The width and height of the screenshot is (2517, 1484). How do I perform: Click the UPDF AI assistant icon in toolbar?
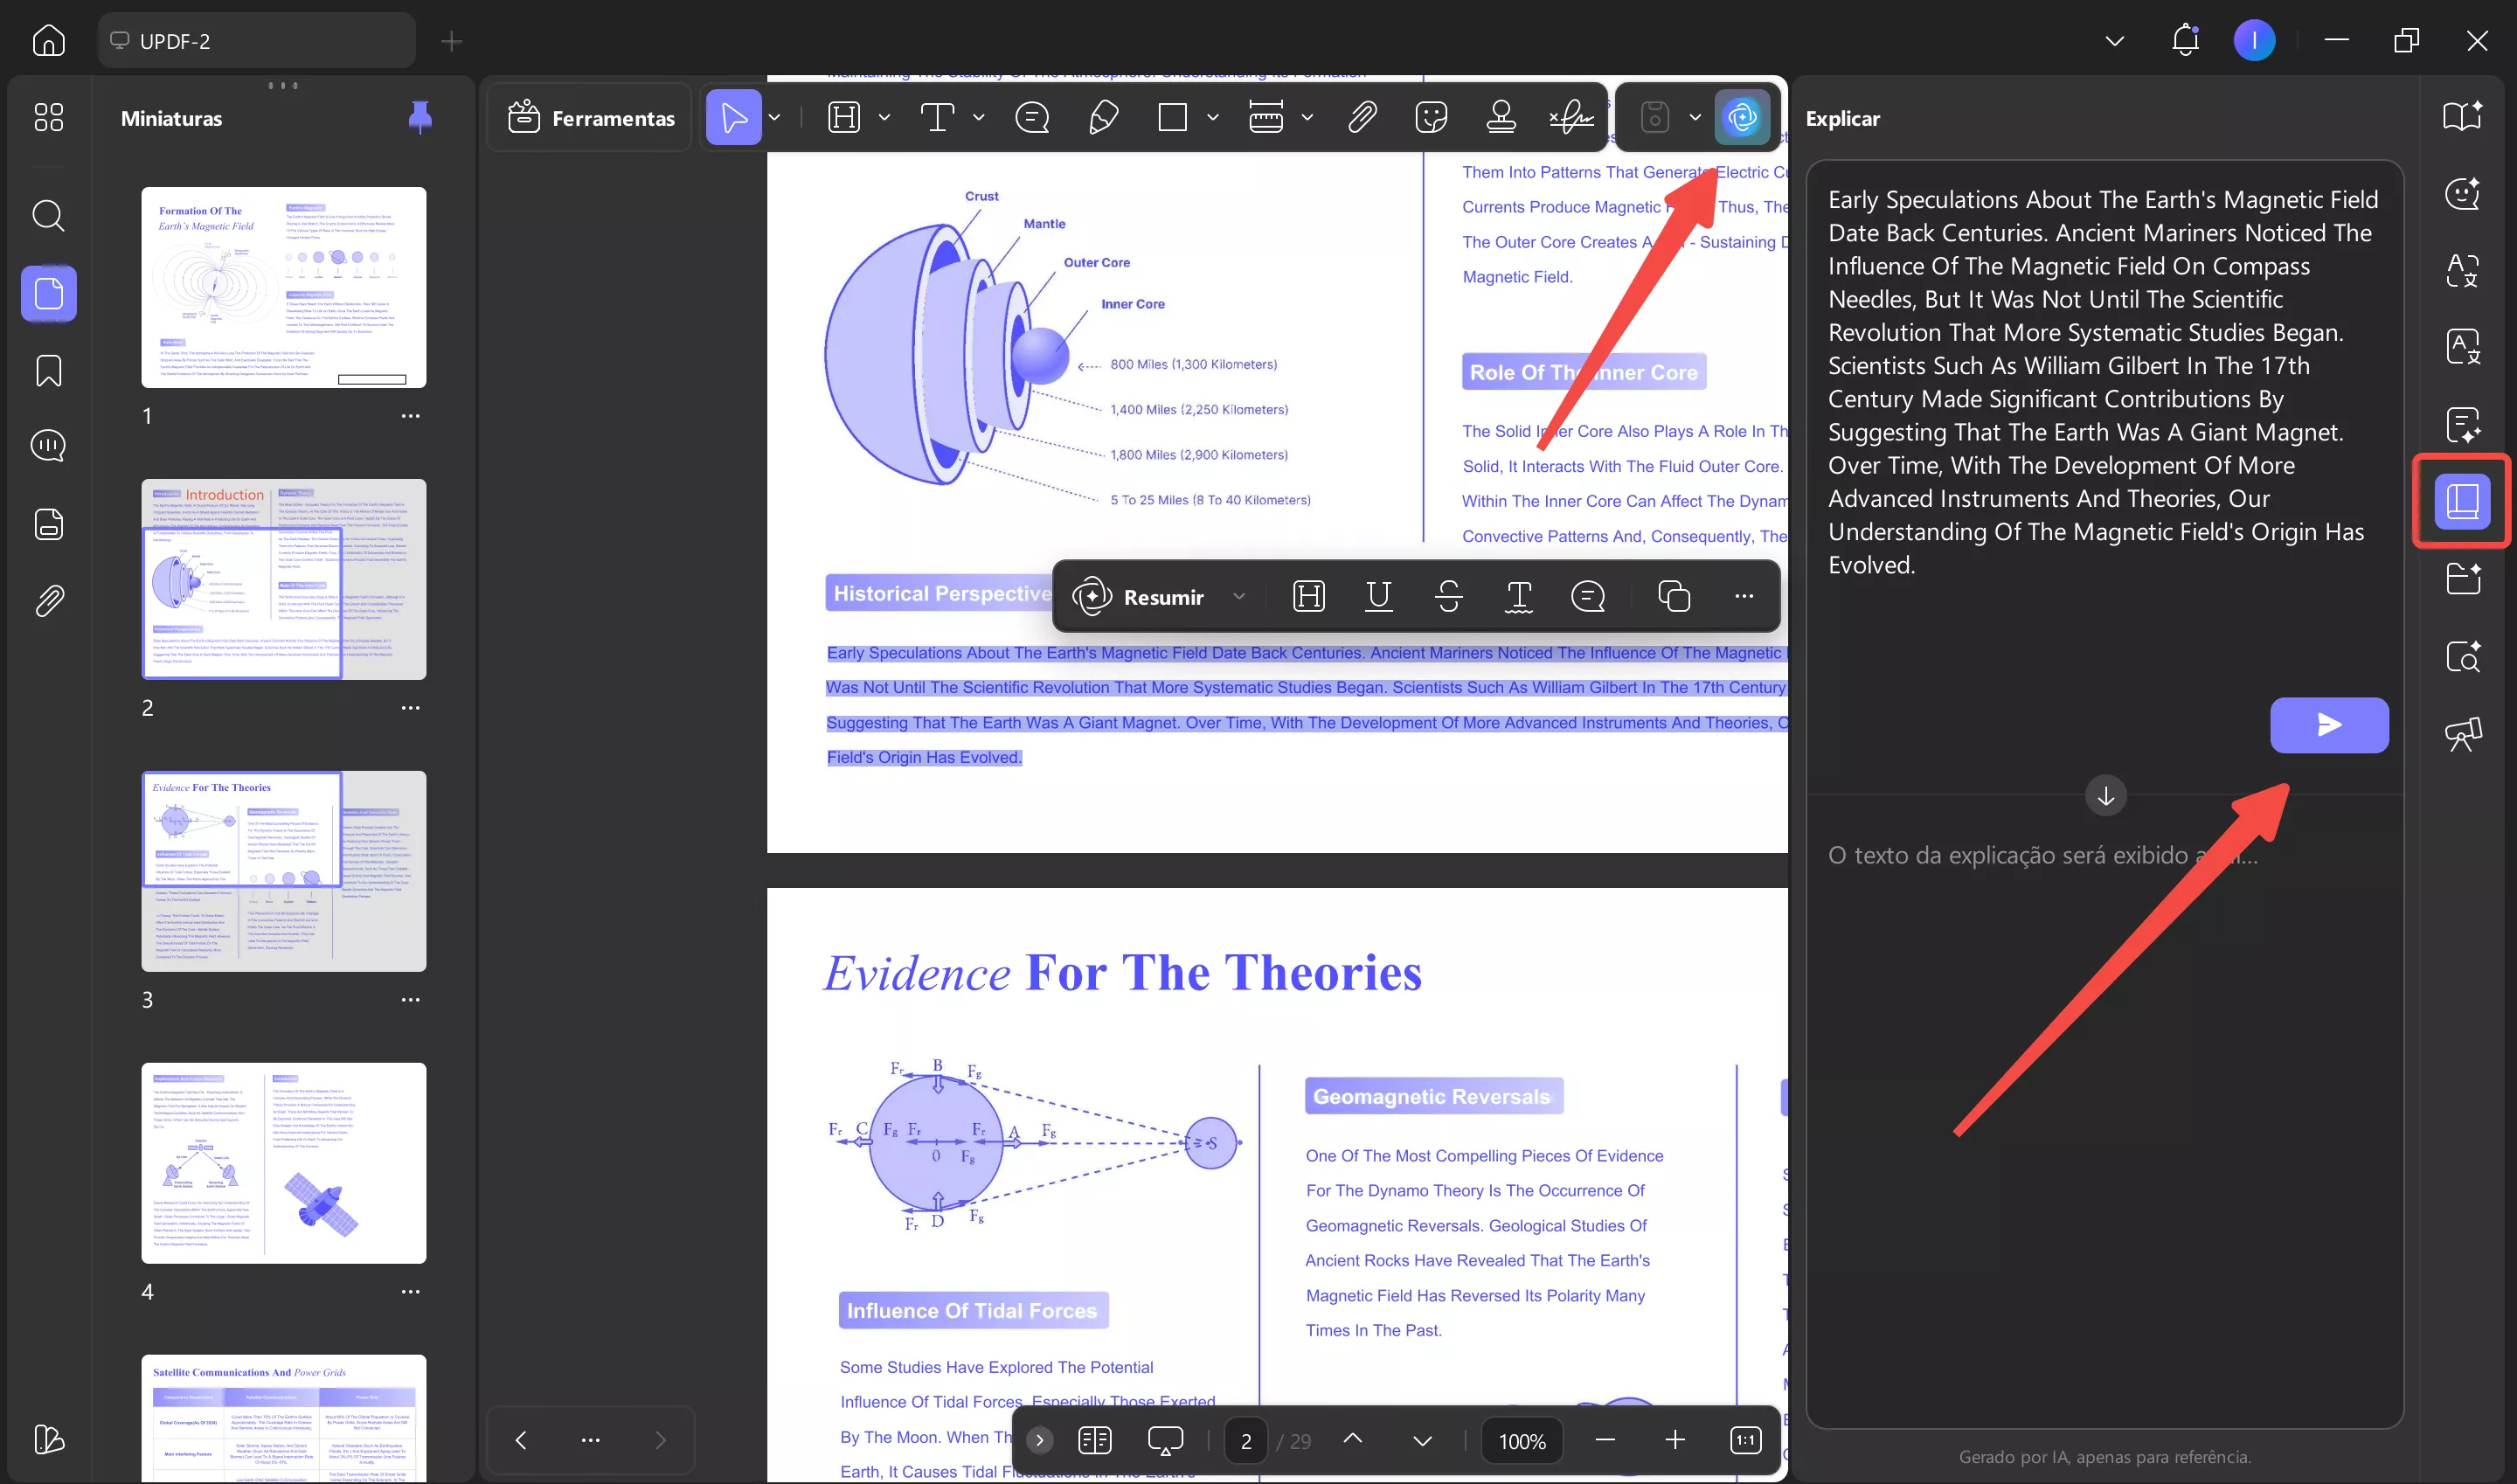1741,118
